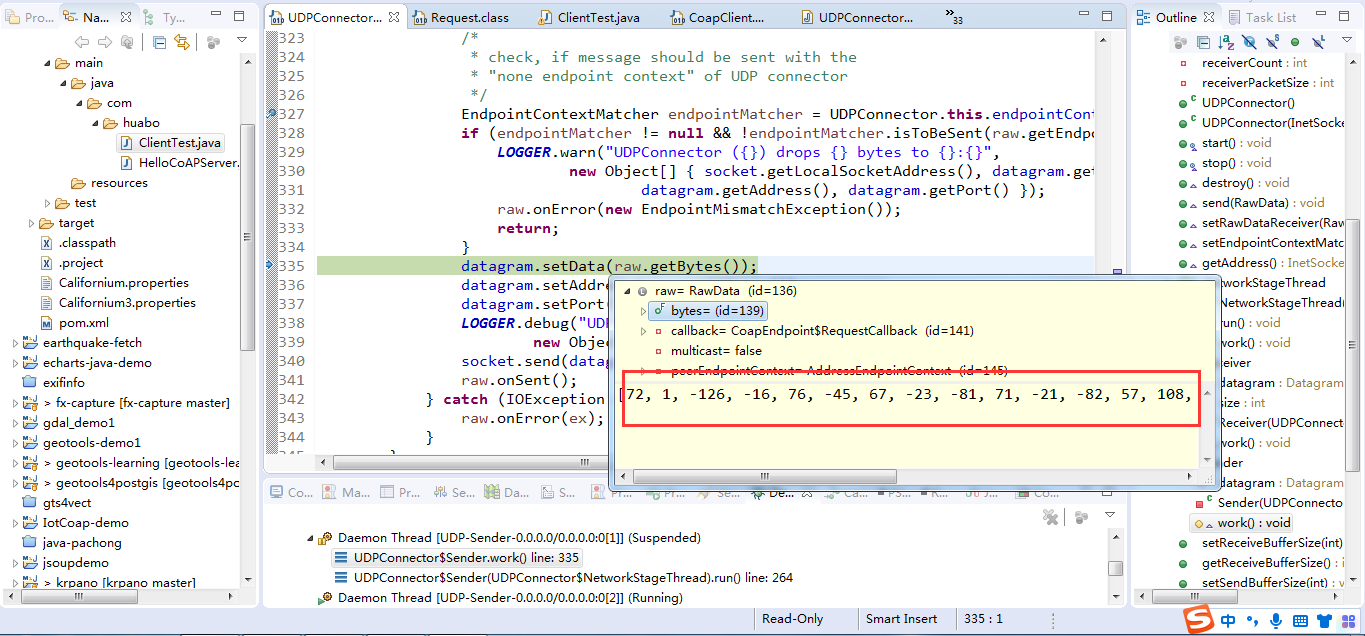Click breakpoint marker on line 335
The image size is (1365, 636).
pos(270,266)
